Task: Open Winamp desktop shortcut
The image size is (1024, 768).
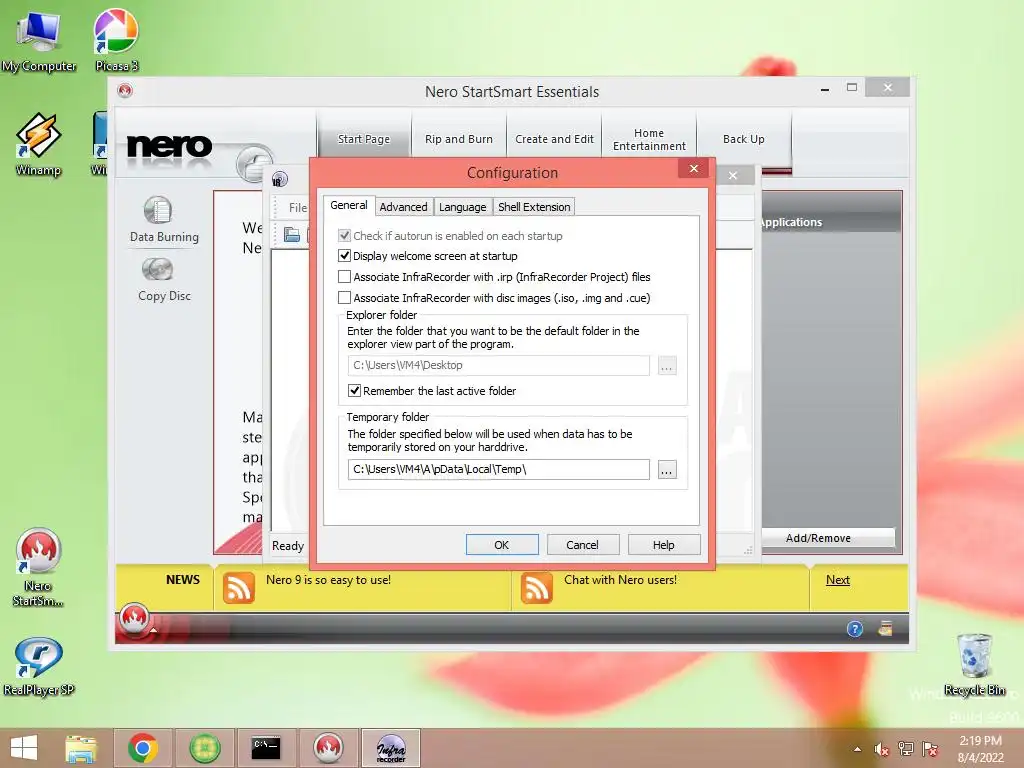Action: 39,144
